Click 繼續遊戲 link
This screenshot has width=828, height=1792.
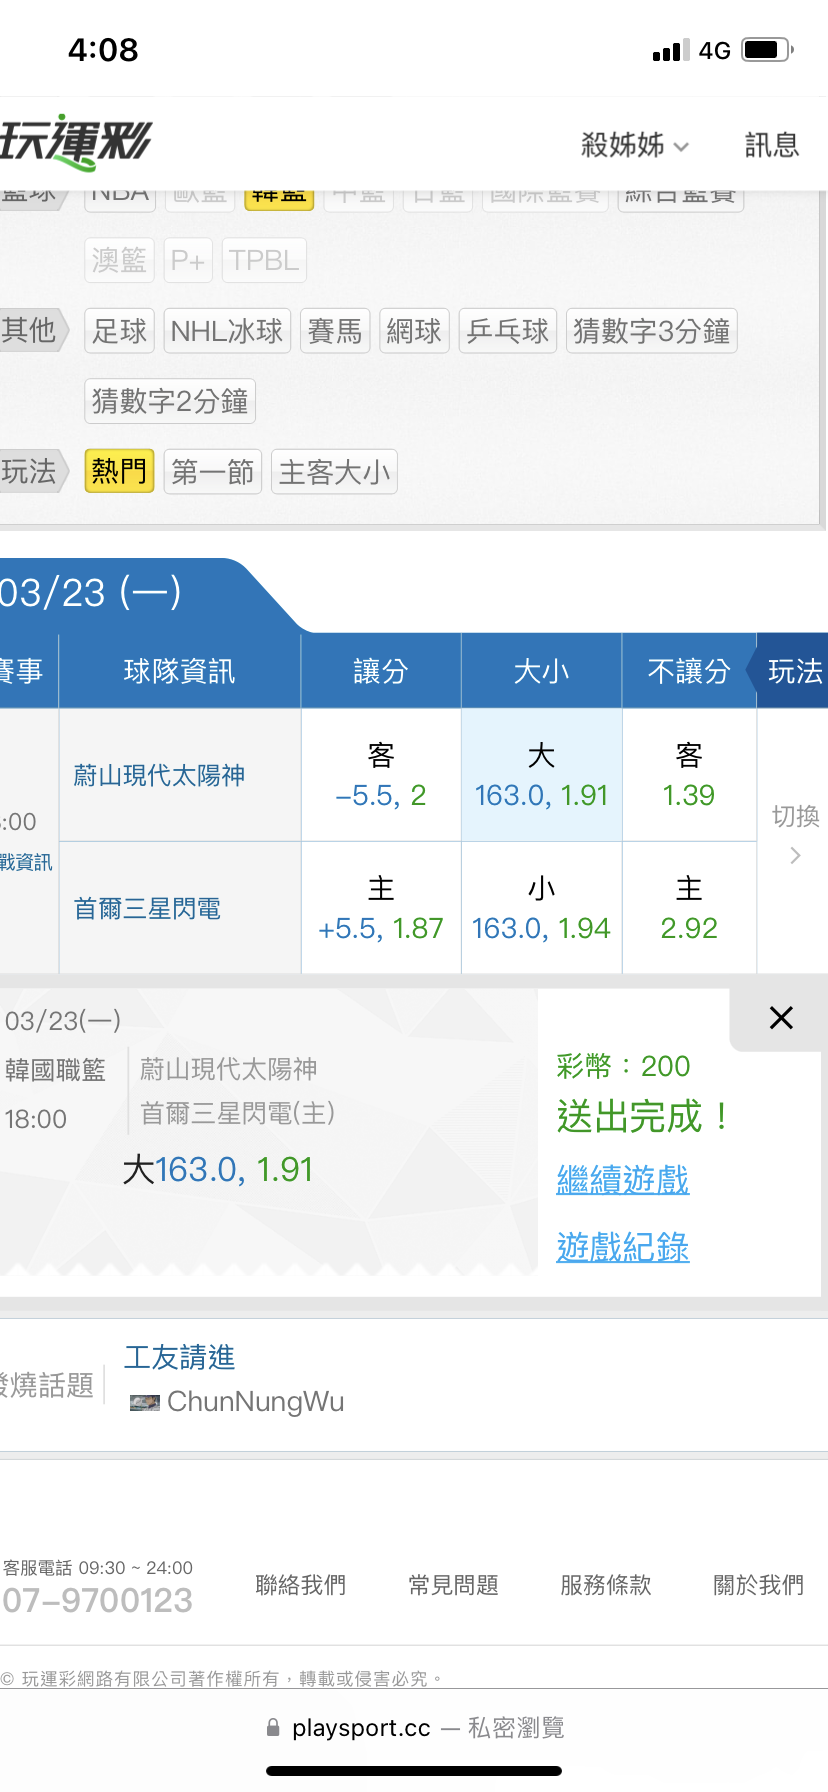[x=623, y=1180]
